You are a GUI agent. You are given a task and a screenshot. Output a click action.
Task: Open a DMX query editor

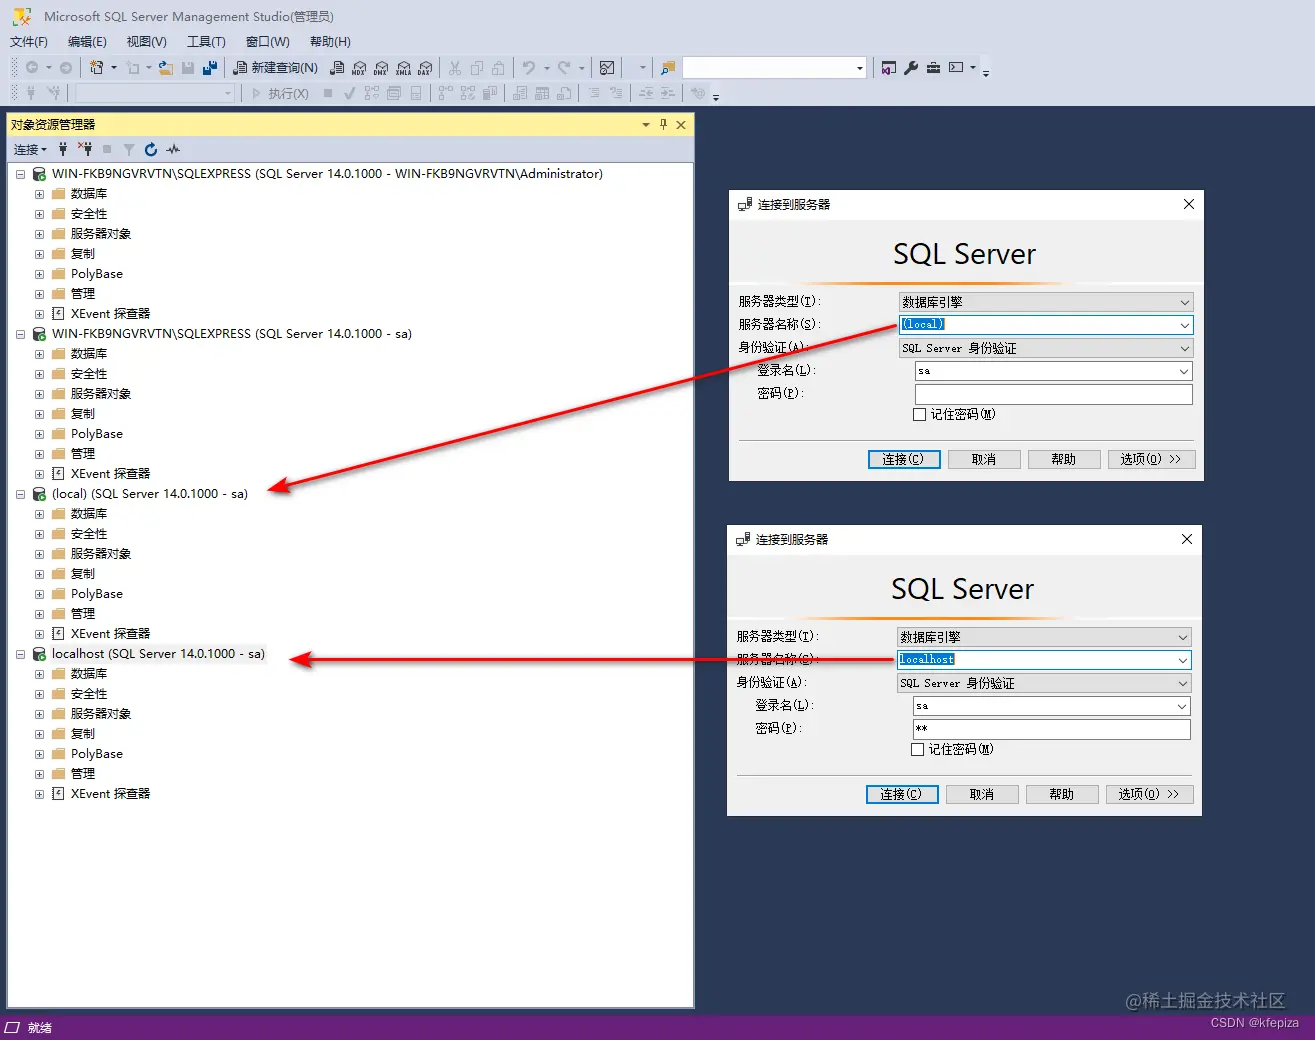click(381, 68)
